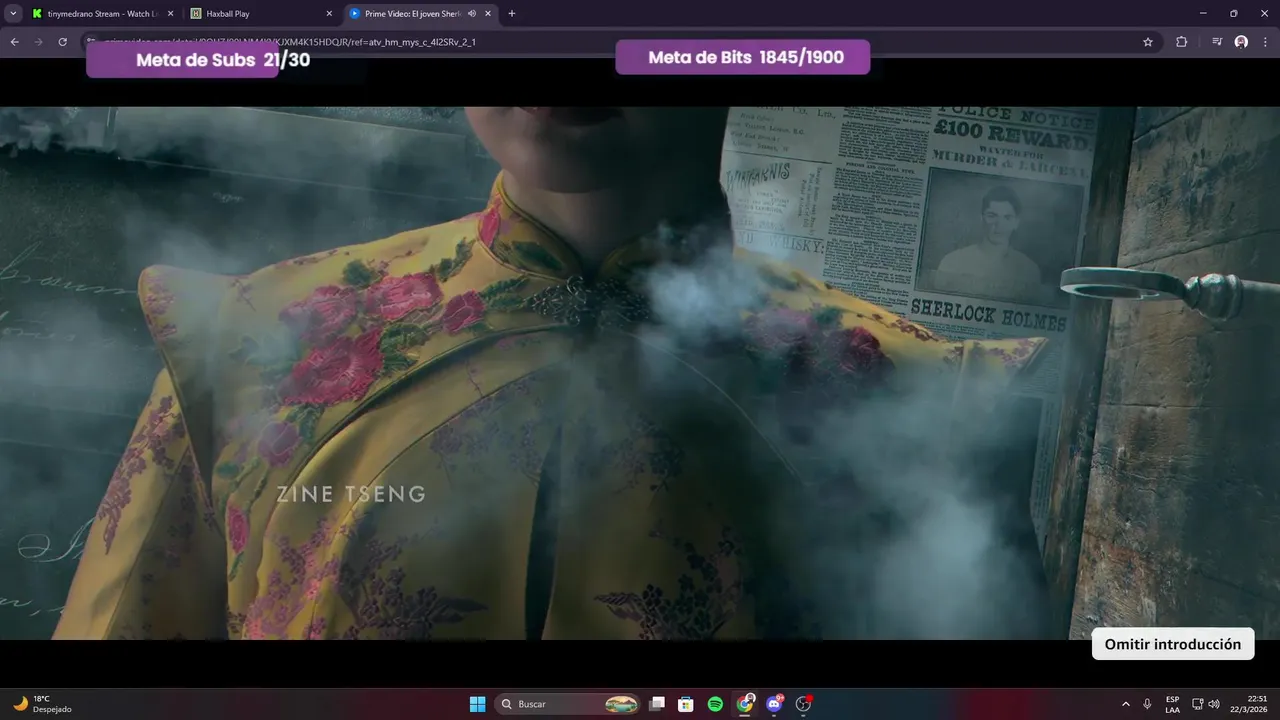Open the clock showing 22:51
This screenshot has height=720, width=1280.
(x=1249, y=704)
